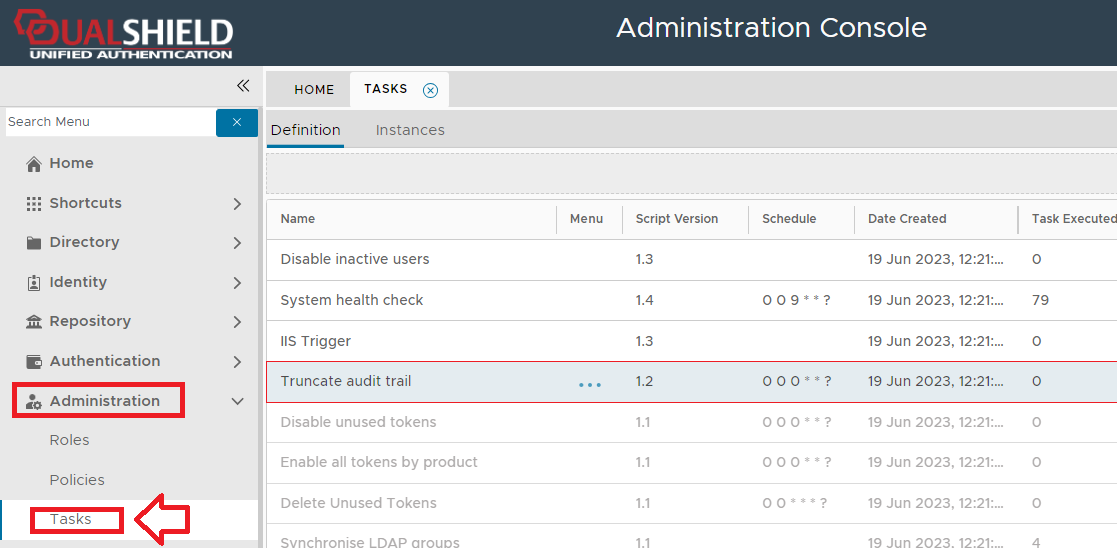The height and width of the screenshot is (548, 1117).
Task: Open Roles under Administration
Action: [70, 440]
